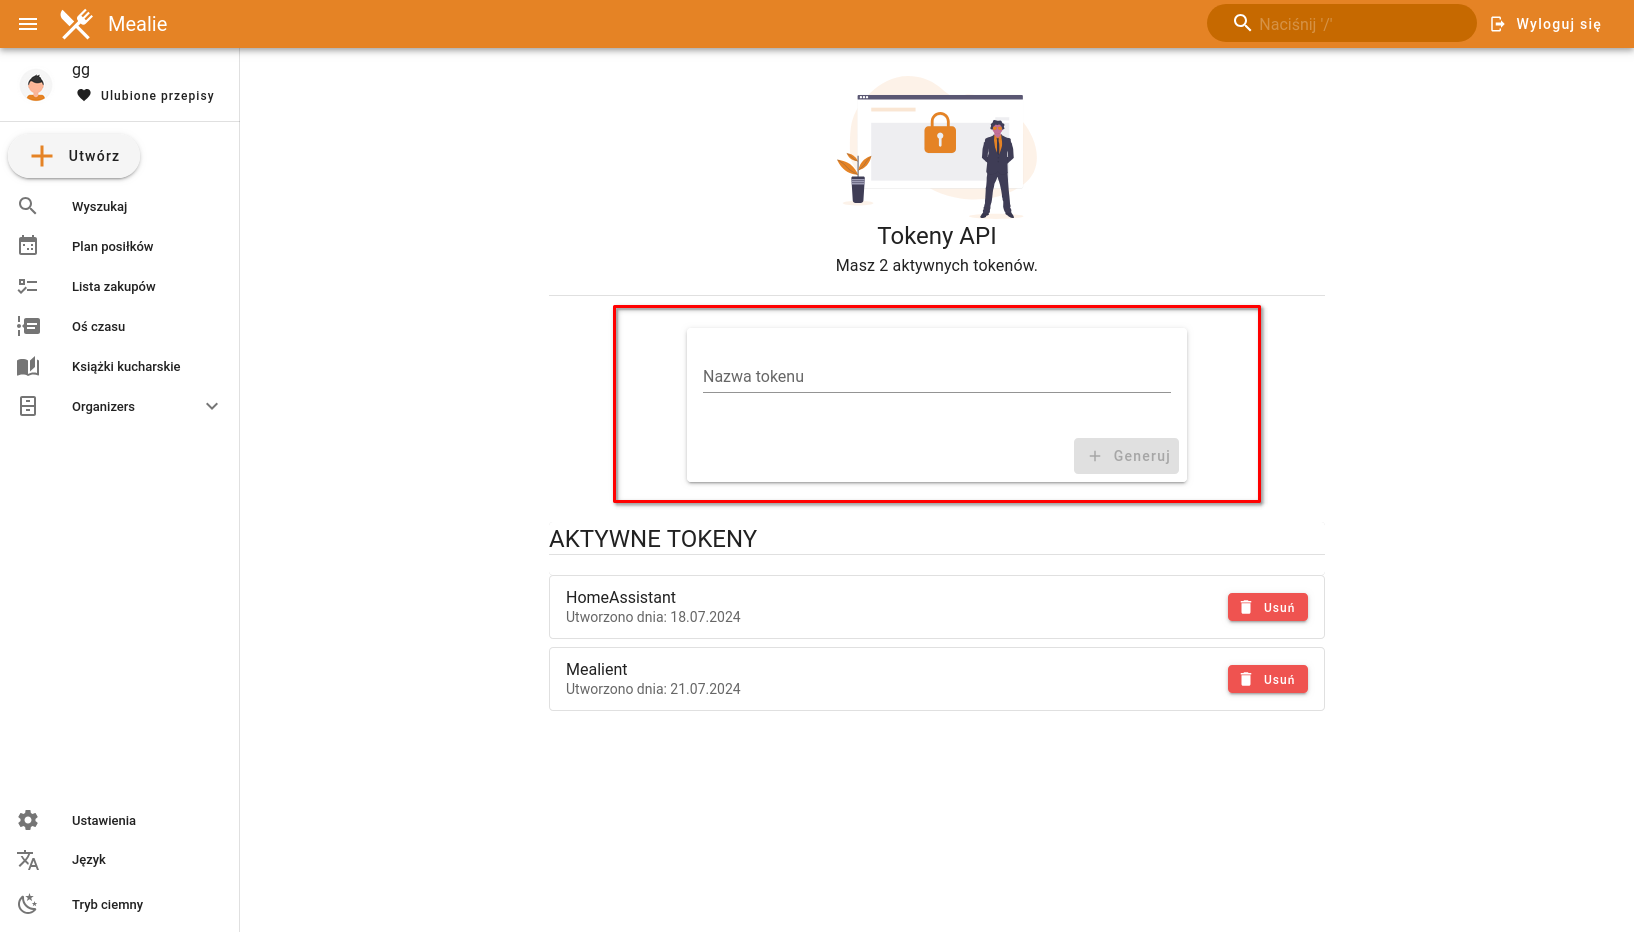This screenshot has height=932, width=1634.
Task: Click the orange plus icon in Utwórz
Action: coord(42,156)
